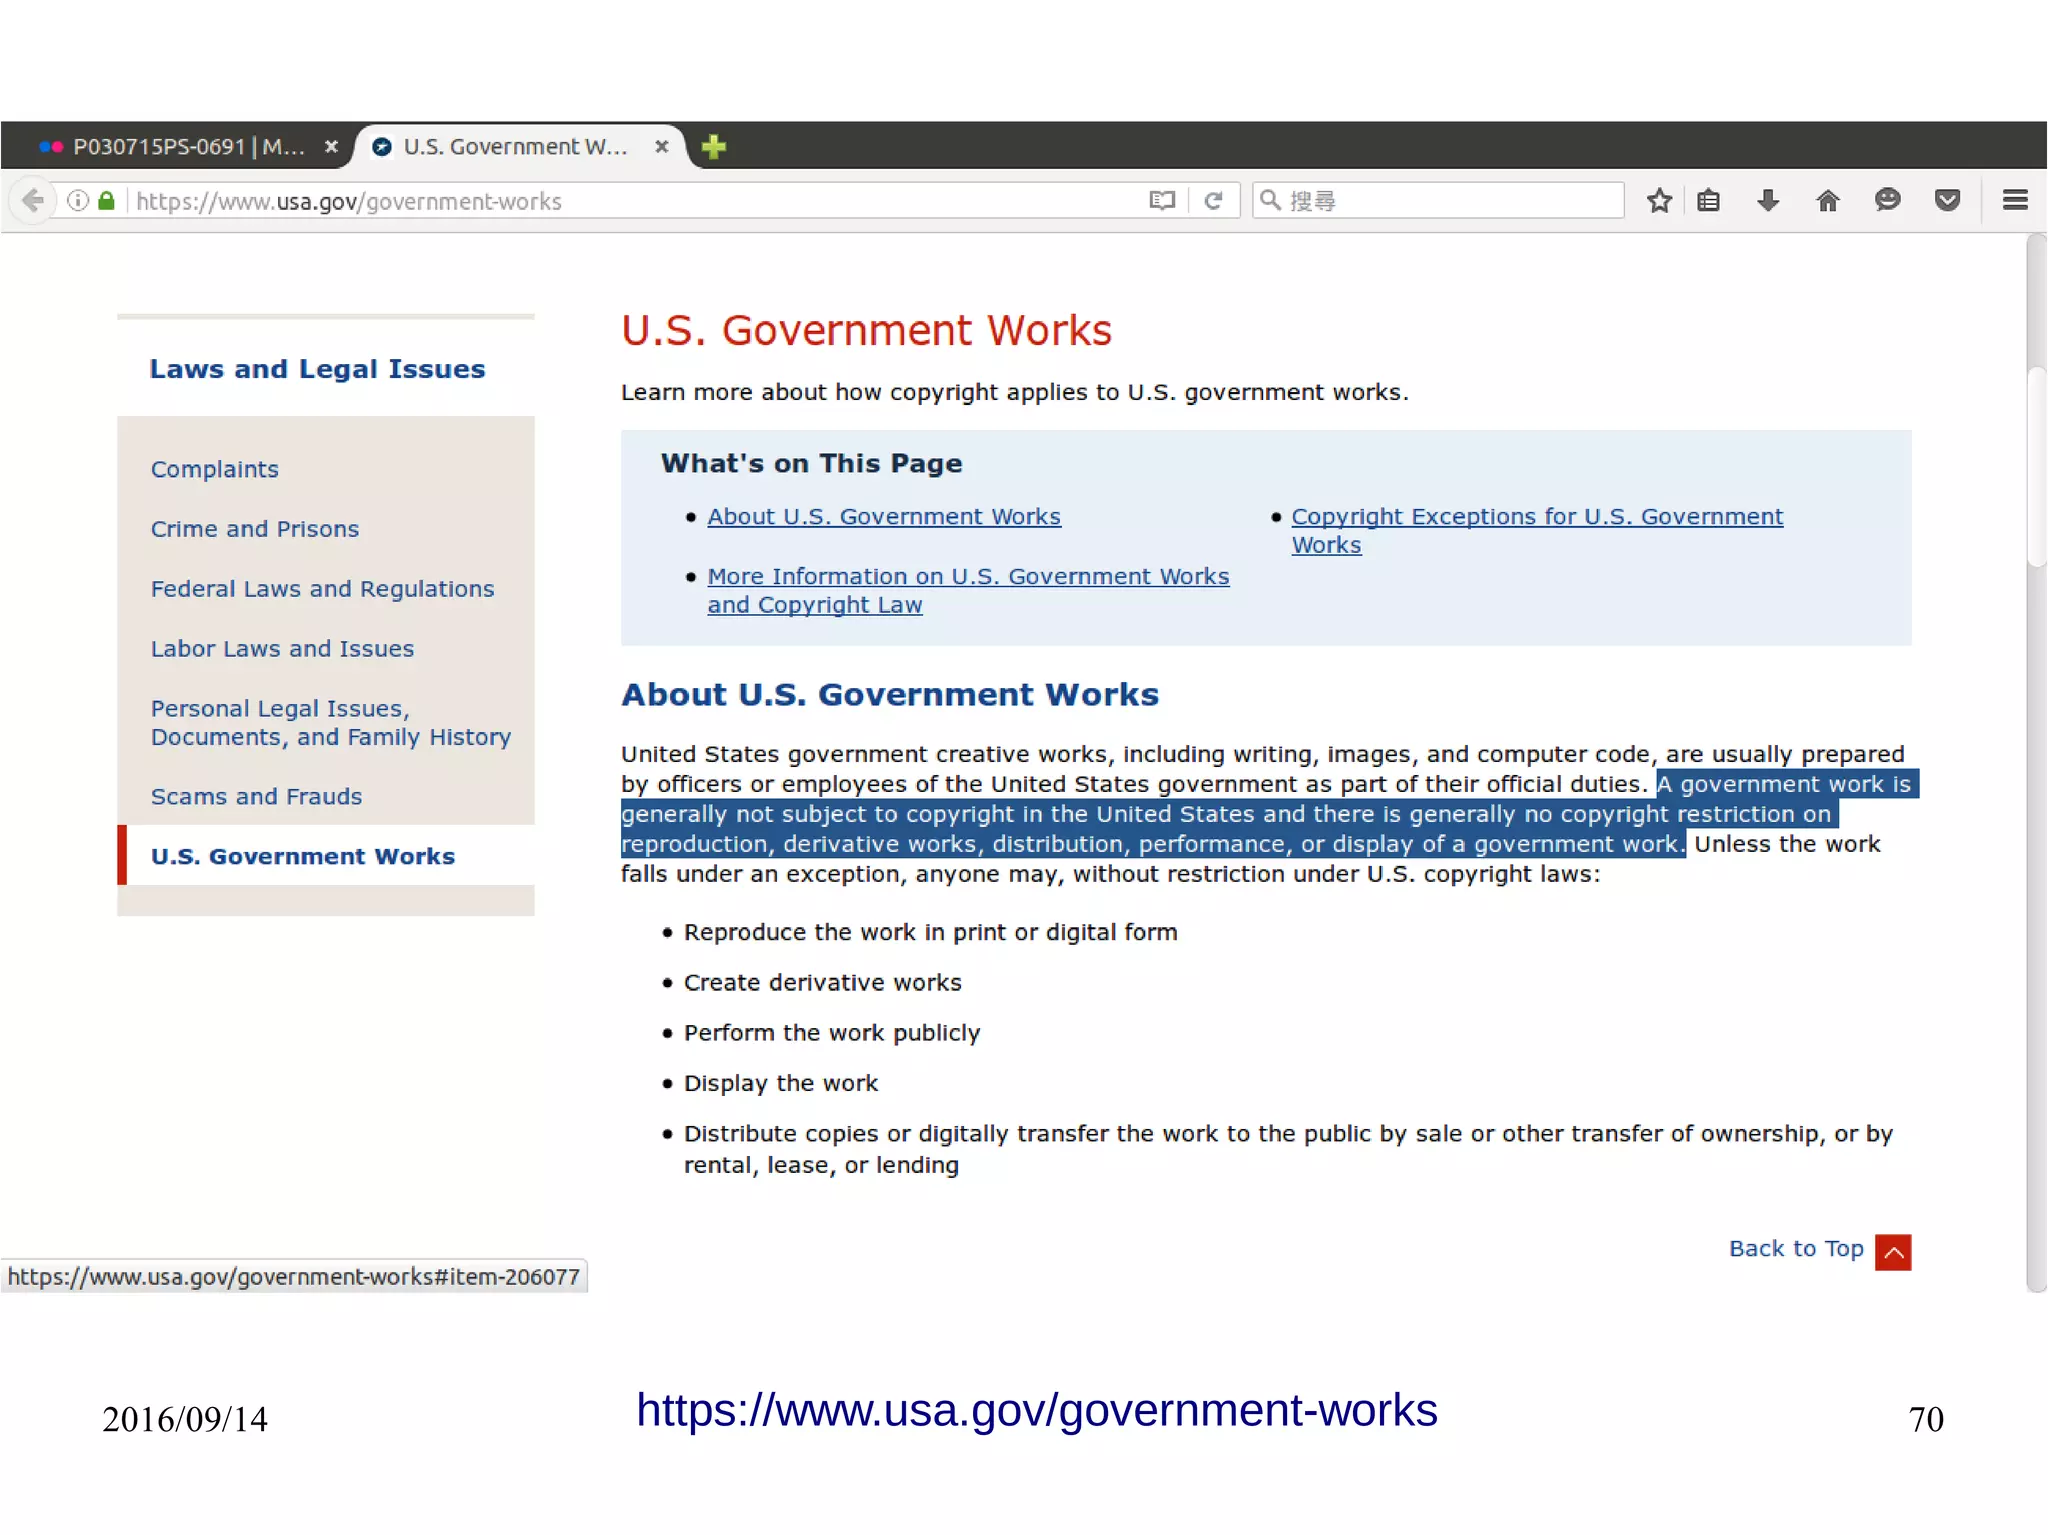Open Federal Laws and Regulations link
The width and height of the screenshot is (2048, 1535).
[322, 589]
